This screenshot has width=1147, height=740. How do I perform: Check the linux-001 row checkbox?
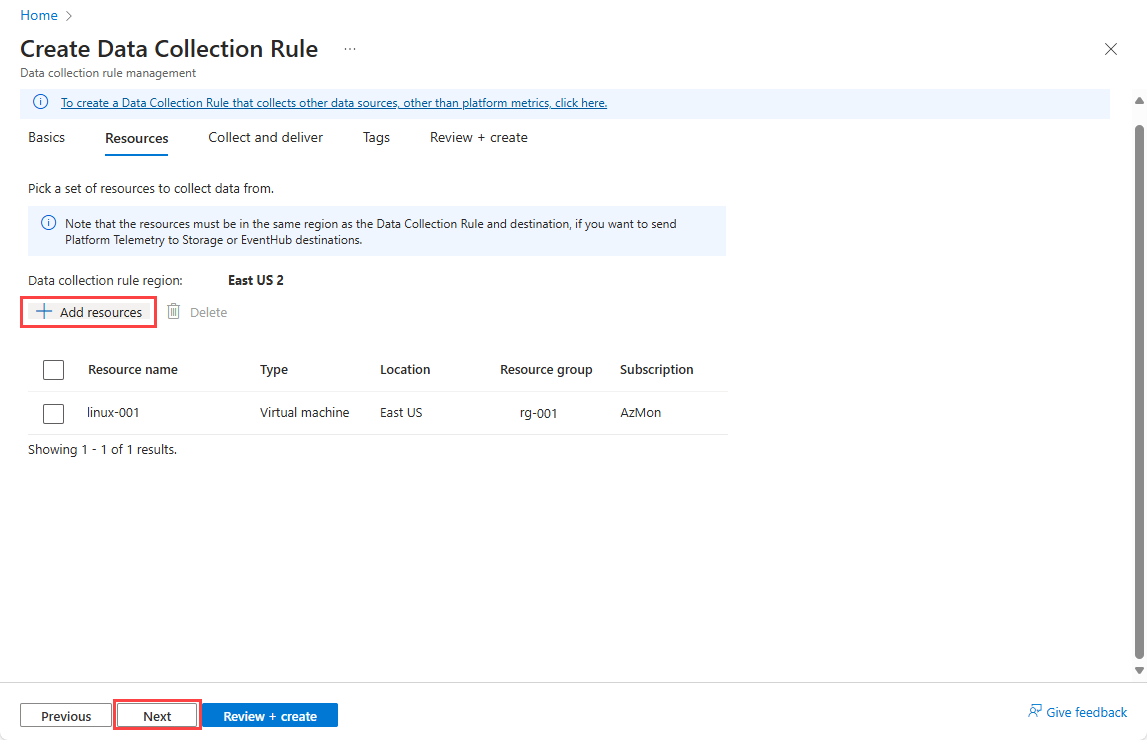tap(54, 413)
